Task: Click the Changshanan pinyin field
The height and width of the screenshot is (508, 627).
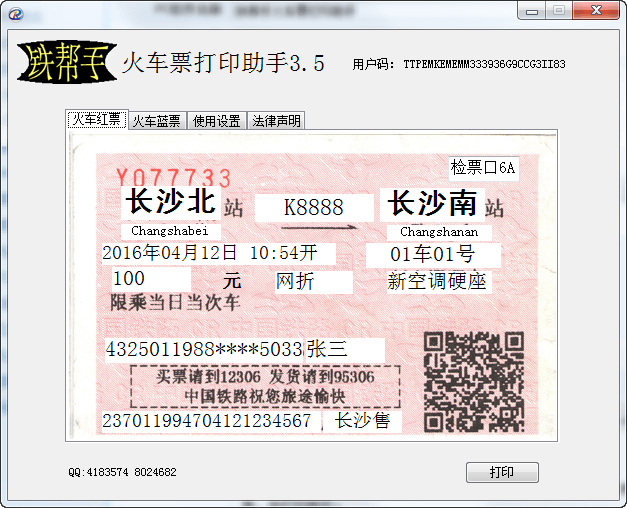Action: (439, 232)
